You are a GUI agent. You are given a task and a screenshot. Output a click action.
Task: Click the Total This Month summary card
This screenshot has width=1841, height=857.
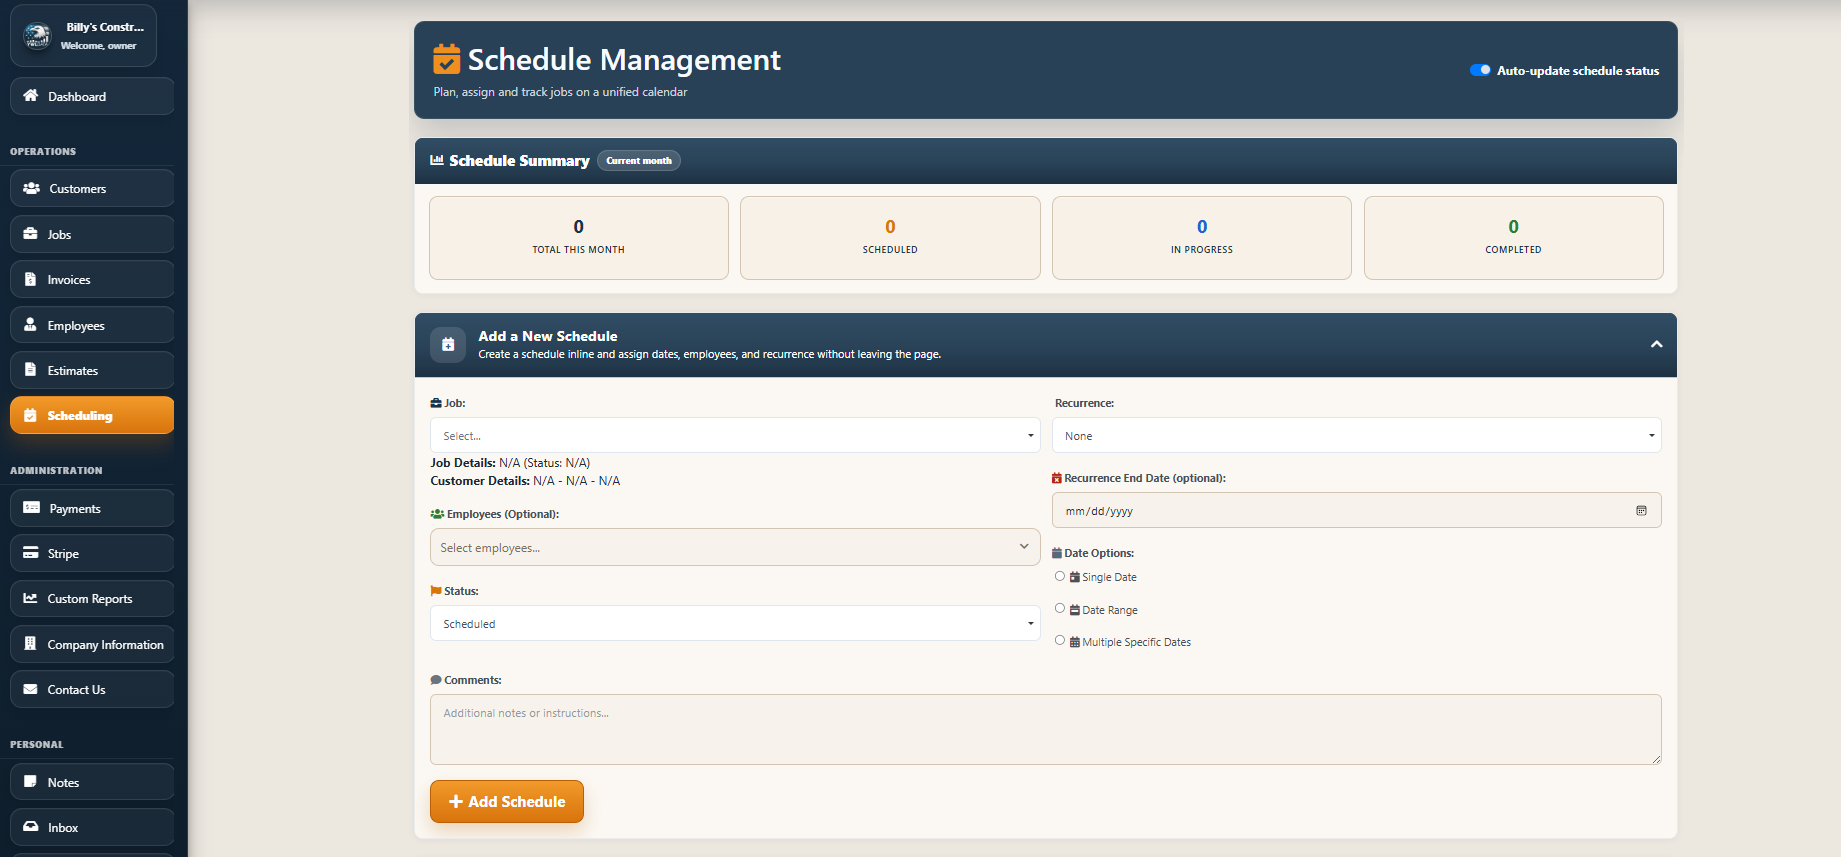pos(579,238)
